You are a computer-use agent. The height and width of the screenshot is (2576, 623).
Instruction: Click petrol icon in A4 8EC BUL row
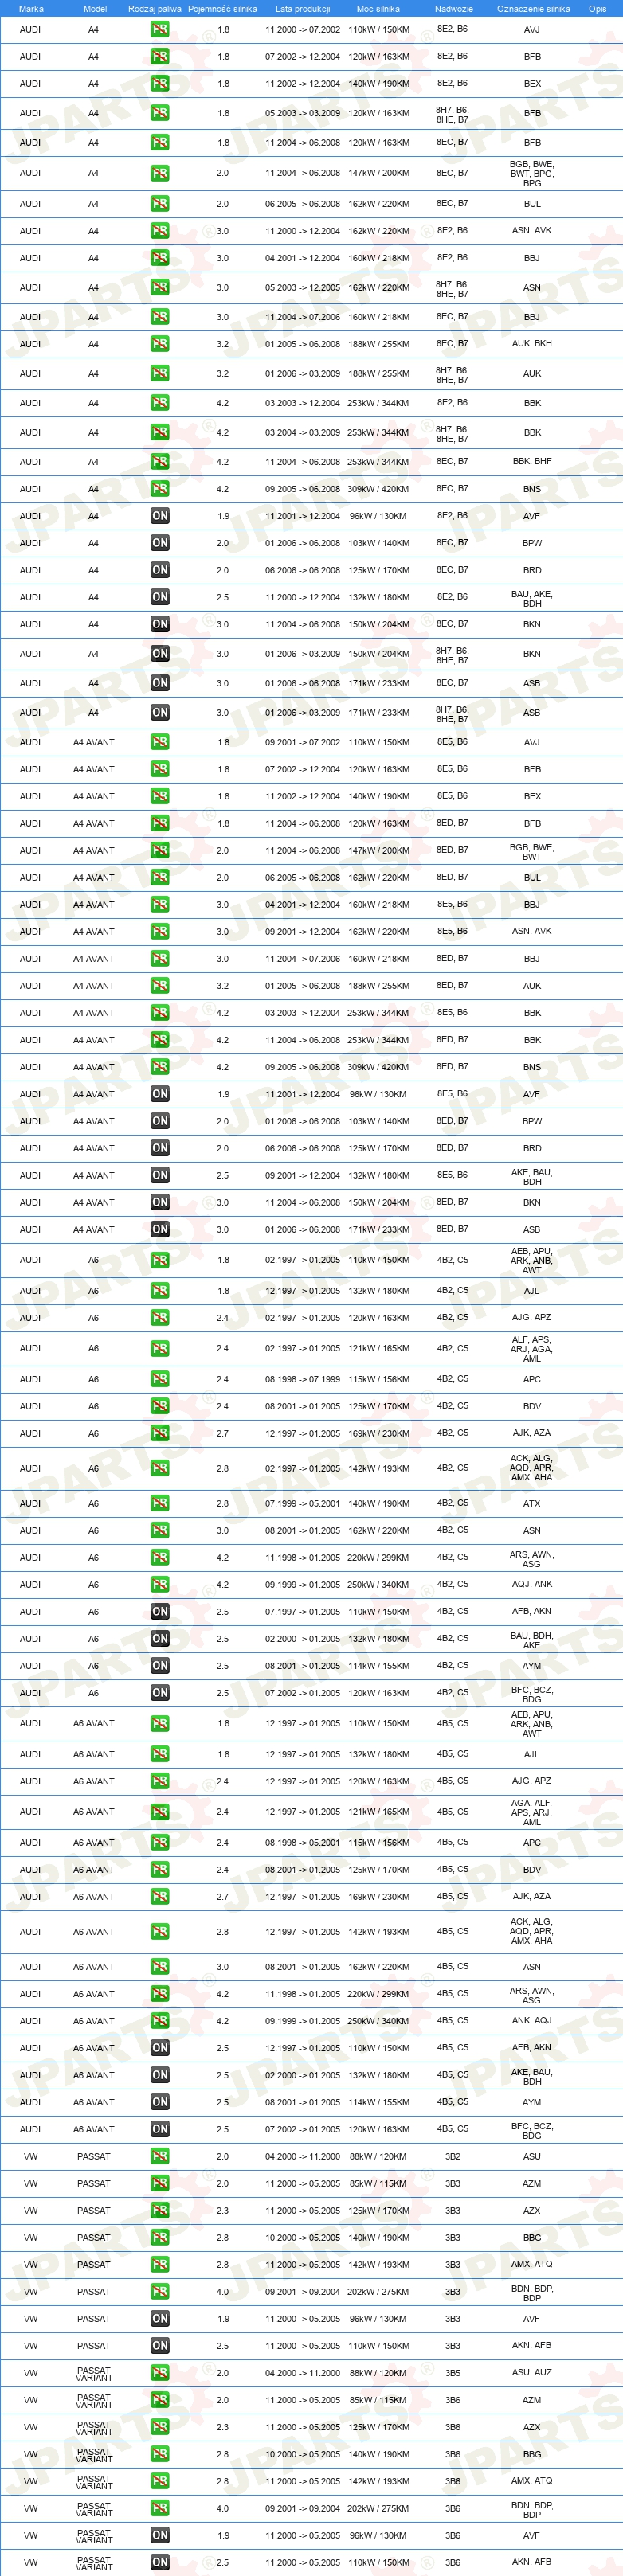click(x=160, y=204)
